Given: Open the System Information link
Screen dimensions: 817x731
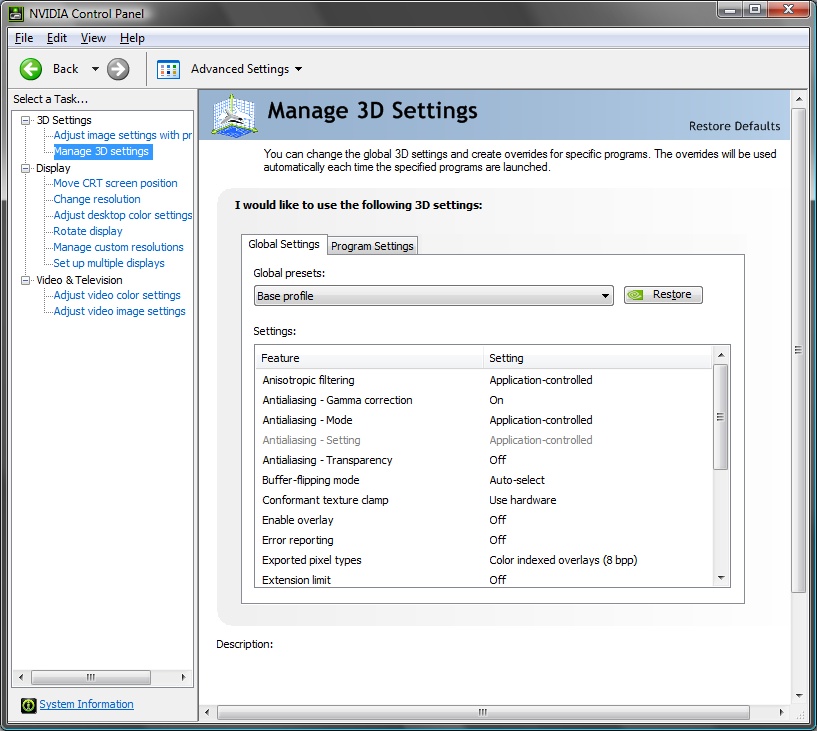Looking at the screenshot, I should click(x=86, y=704).
